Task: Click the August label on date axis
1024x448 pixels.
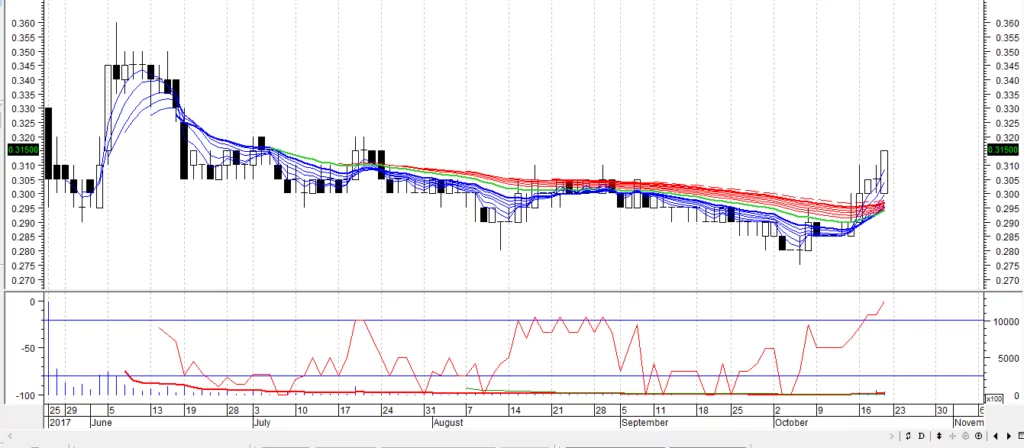Action: [447, 423]
